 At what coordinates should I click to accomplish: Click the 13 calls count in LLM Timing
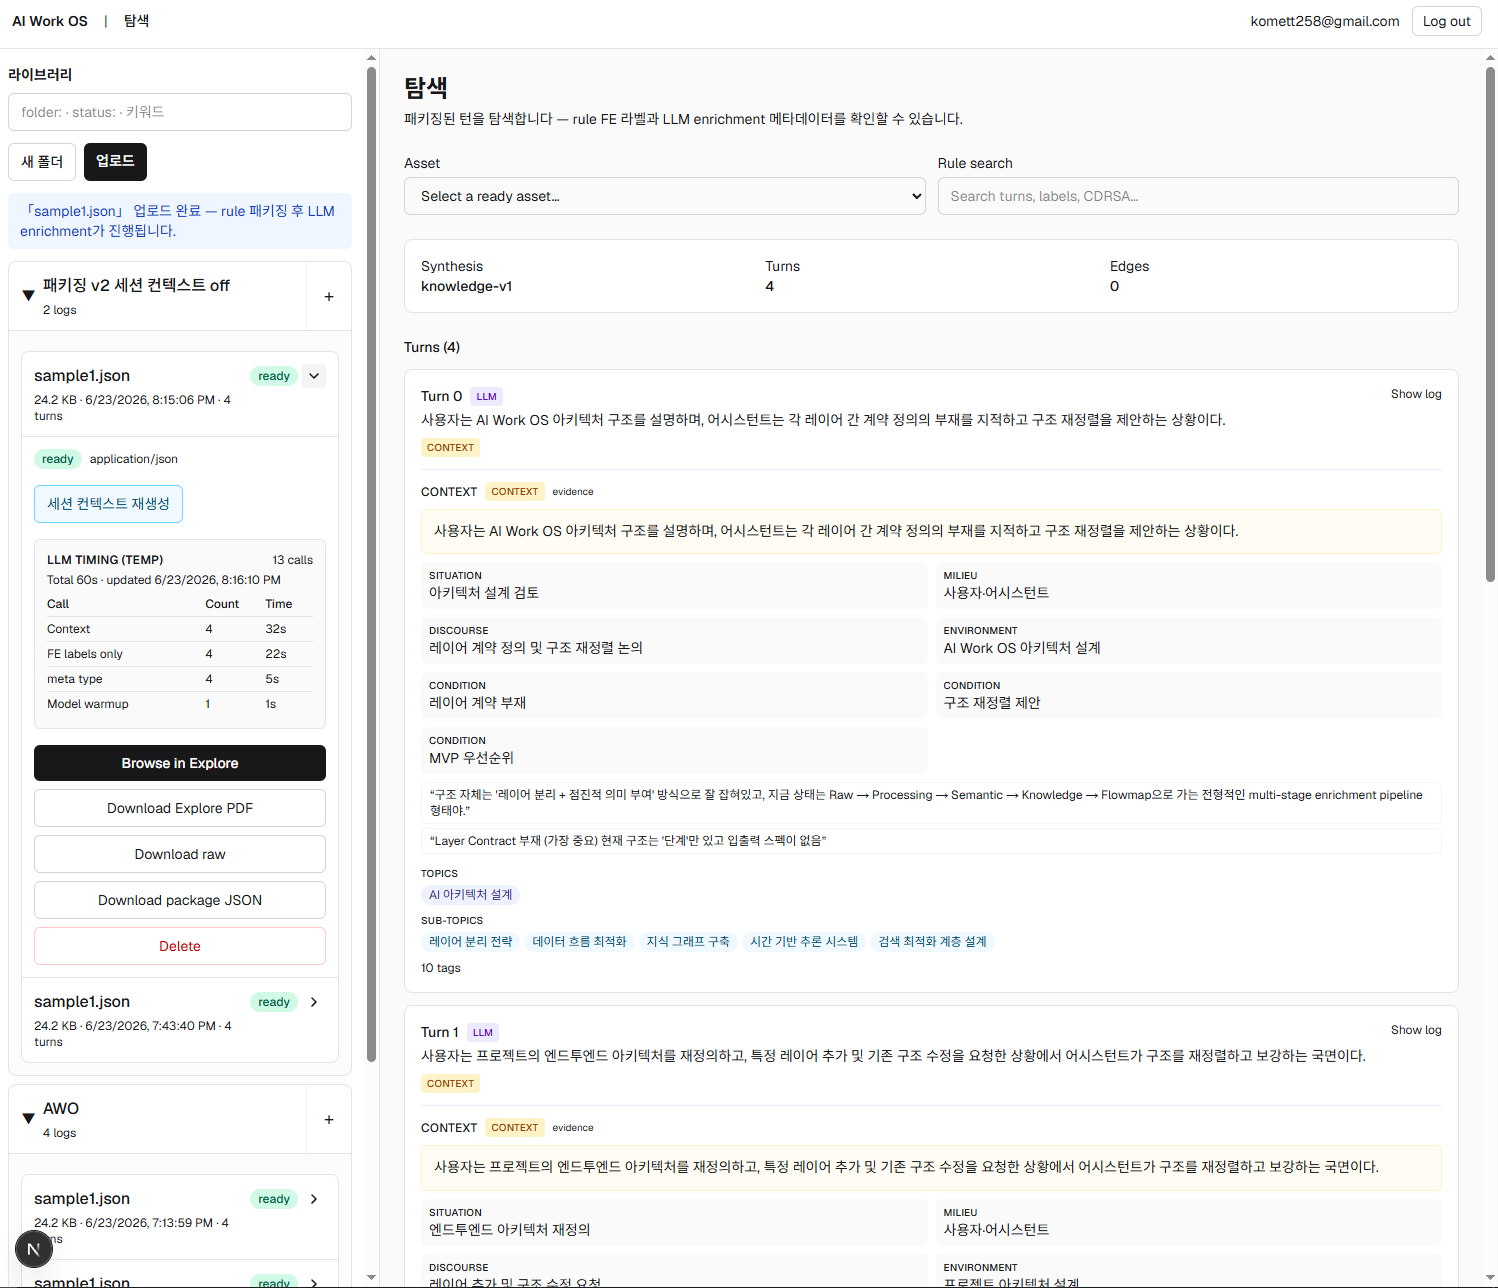pyautogui.click(x=293, y=560)
